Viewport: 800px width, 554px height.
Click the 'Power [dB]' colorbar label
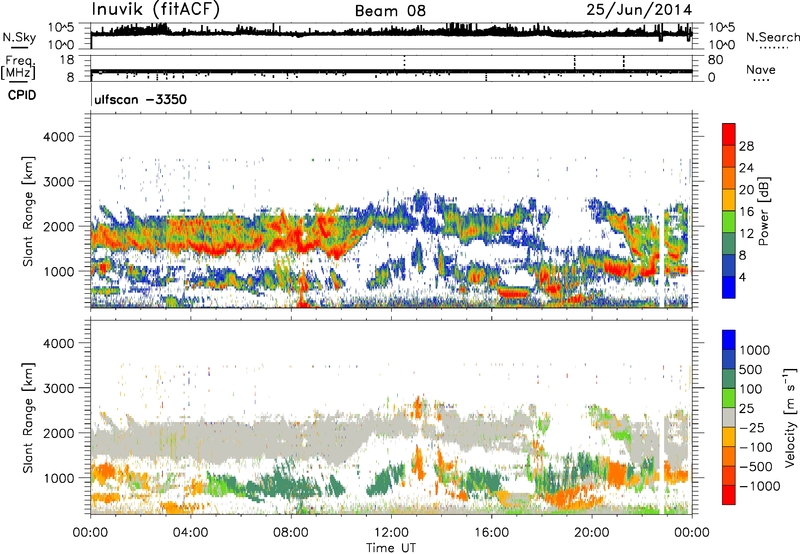tap(763, 211)
